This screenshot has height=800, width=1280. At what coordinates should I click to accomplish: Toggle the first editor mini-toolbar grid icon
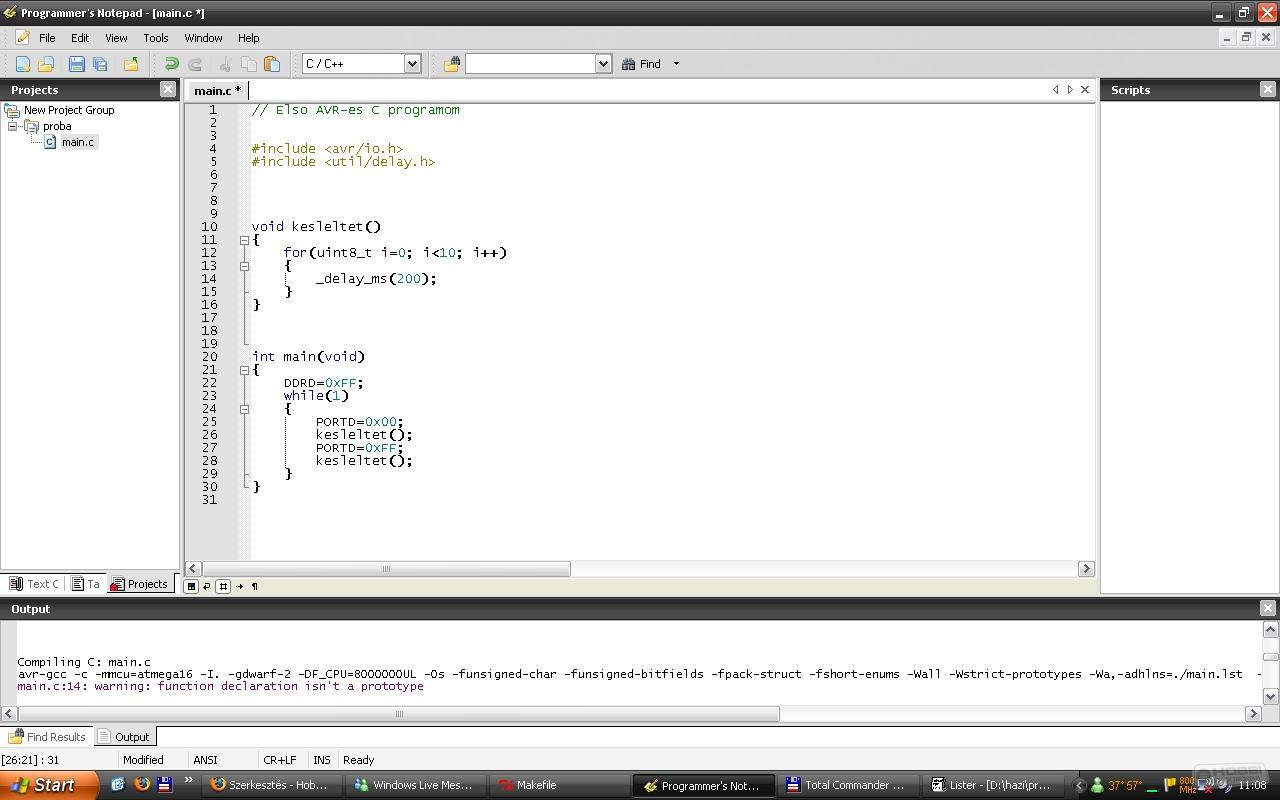(191, 586)
